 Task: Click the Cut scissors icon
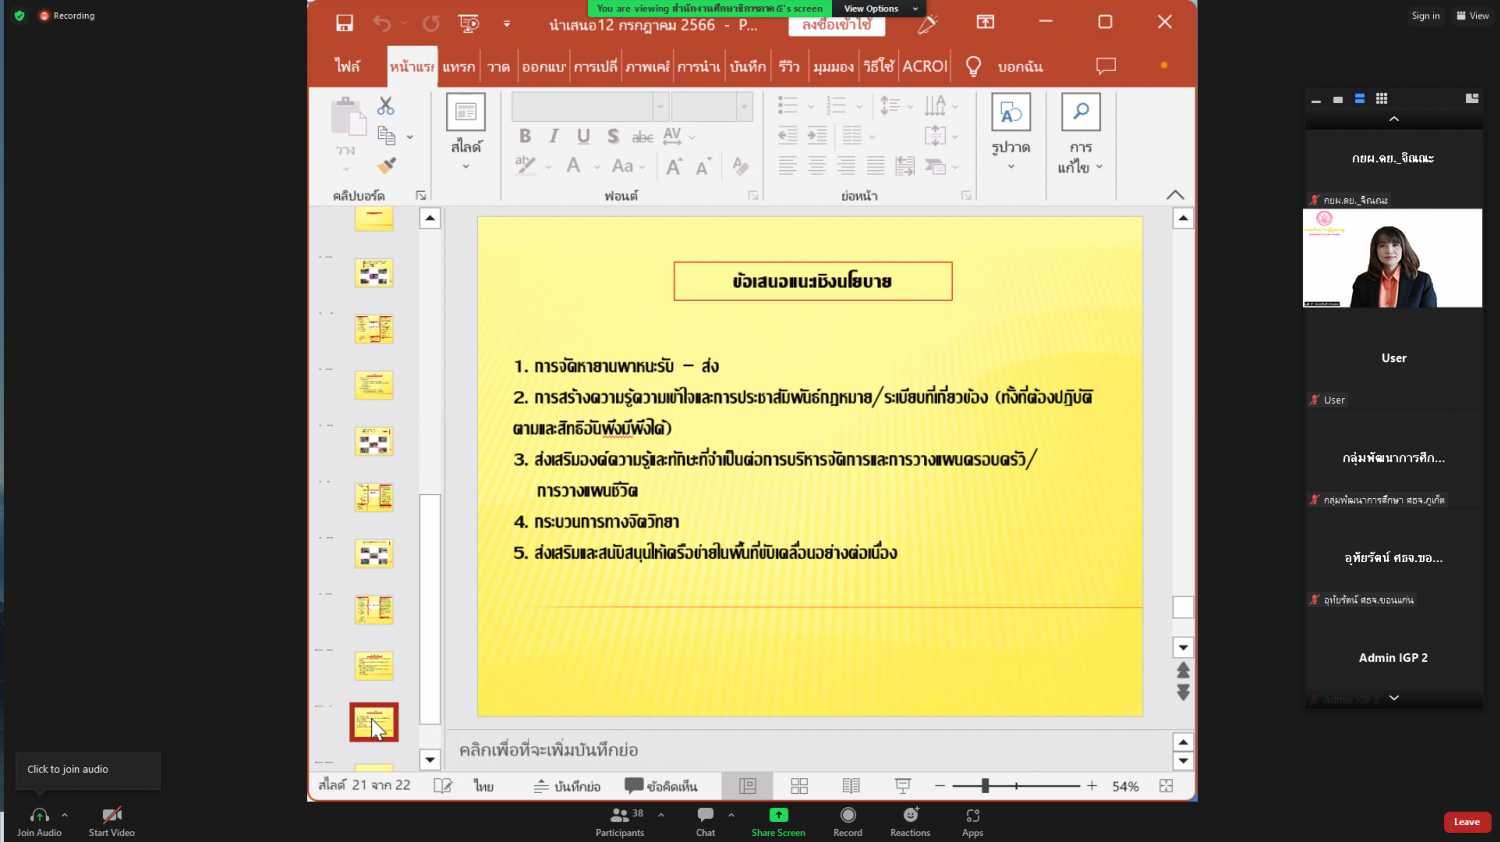click(385, 105)
